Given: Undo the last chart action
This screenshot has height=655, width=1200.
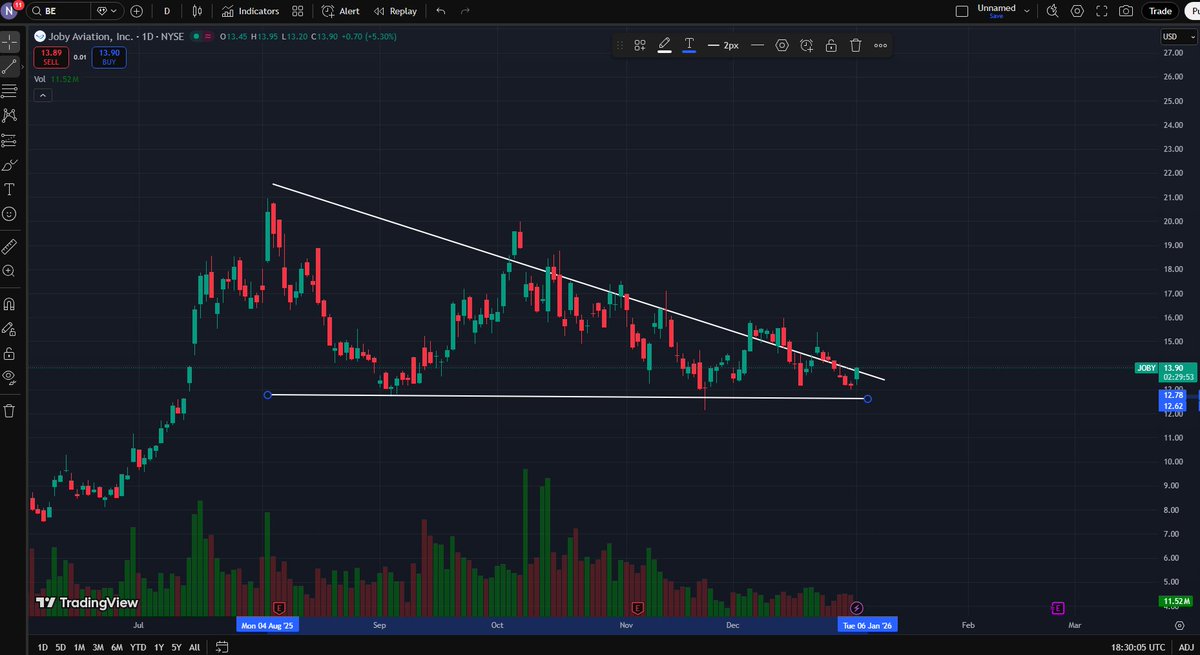Looking at the screenshot, I should coord(441,11).
